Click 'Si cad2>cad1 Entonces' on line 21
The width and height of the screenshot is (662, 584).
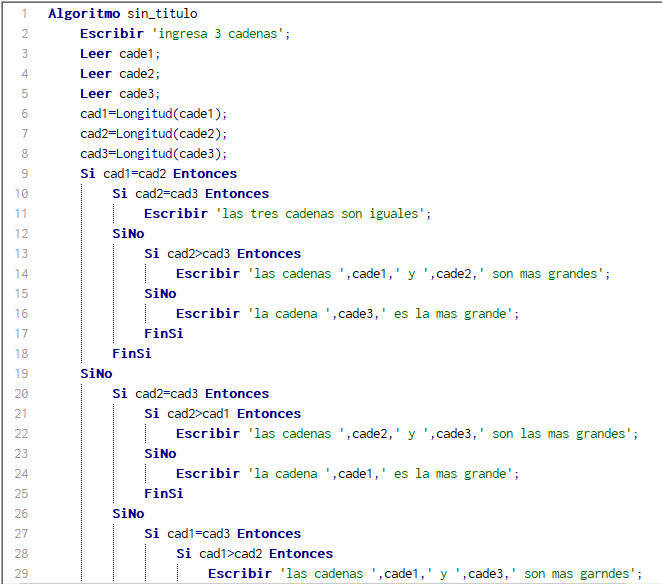[x=222, y=414]
